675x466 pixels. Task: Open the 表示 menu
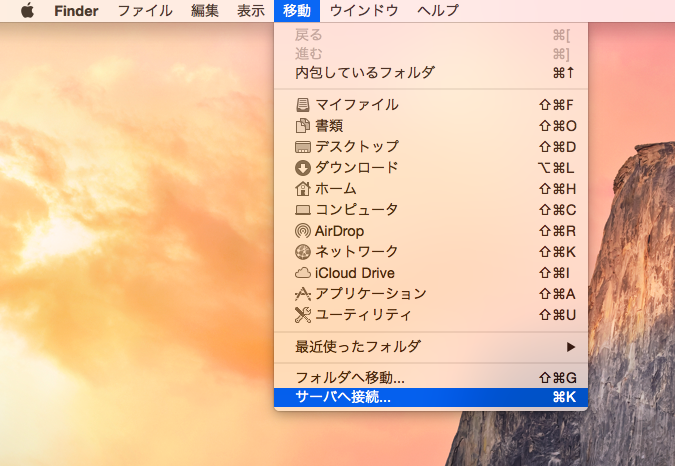tap(251, 11)
